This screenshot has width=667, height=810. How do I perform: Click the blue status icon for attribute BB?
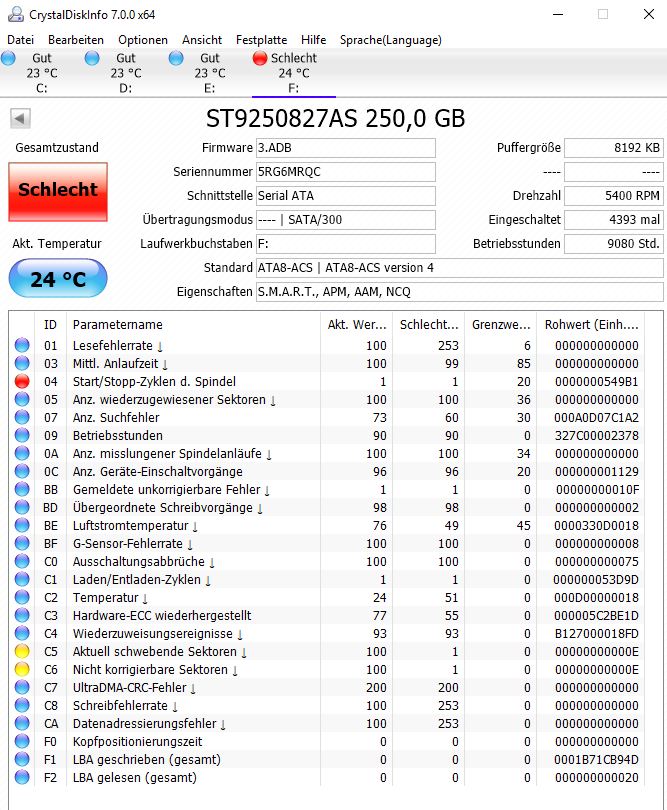[22, 489]
